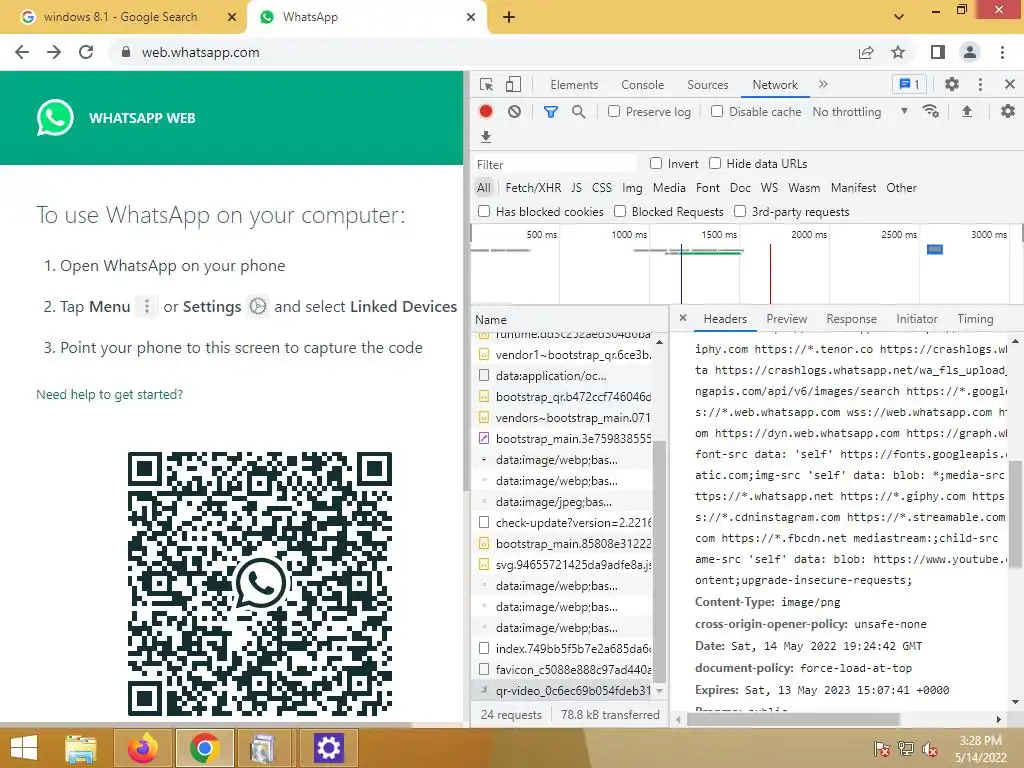Click the browser back arrow
1024x768 pixels.
click(x=22, y=52)
